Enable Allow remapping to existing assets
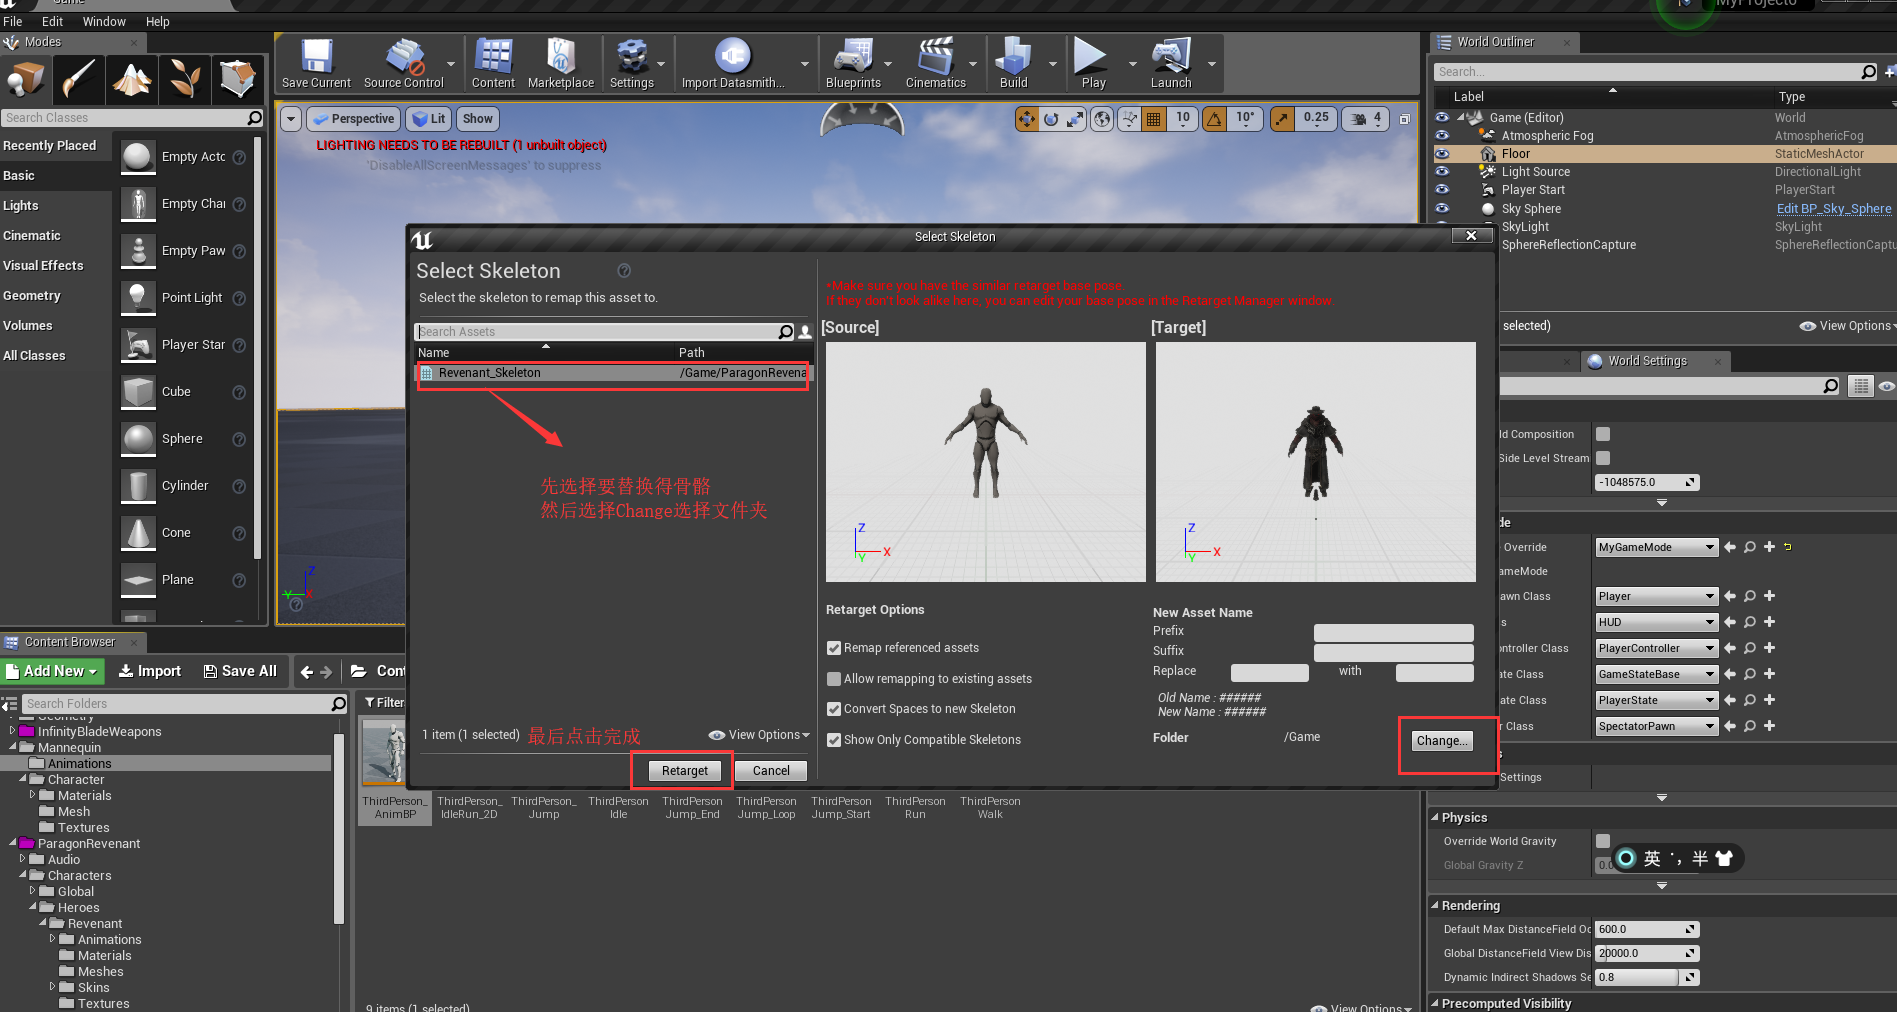 pos(834,678)
